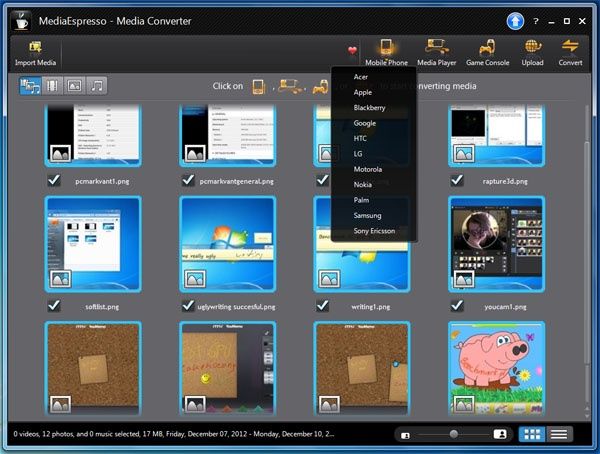Uncheck uglywriting succesful.png
600x454 pixels.
coord(188,305)
